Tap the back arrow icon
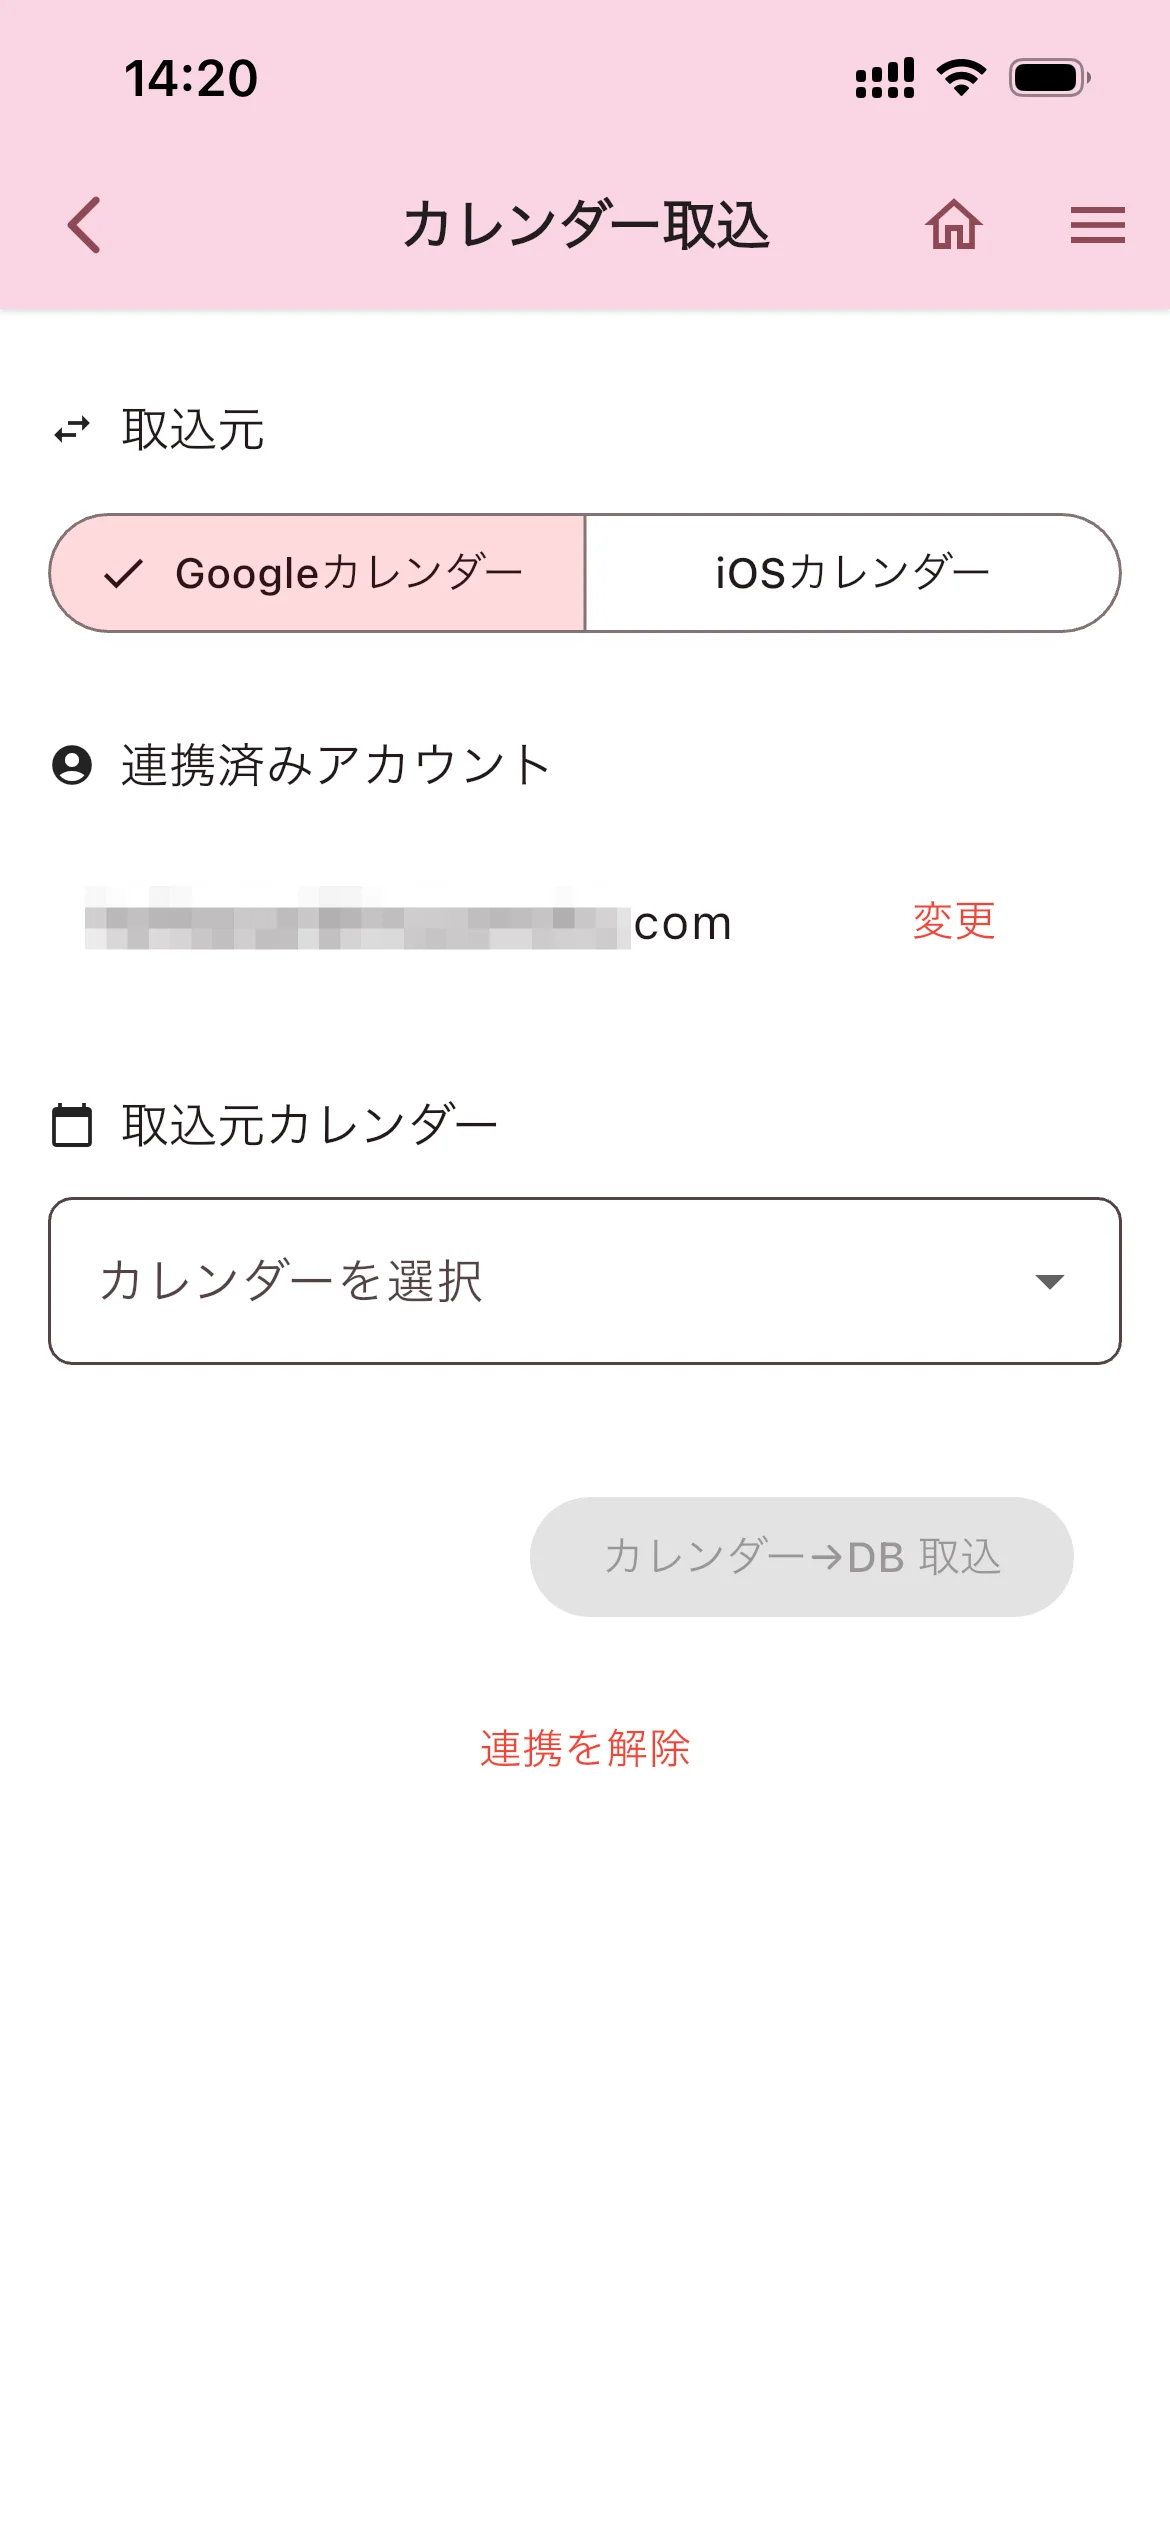 tap(85, 225)
